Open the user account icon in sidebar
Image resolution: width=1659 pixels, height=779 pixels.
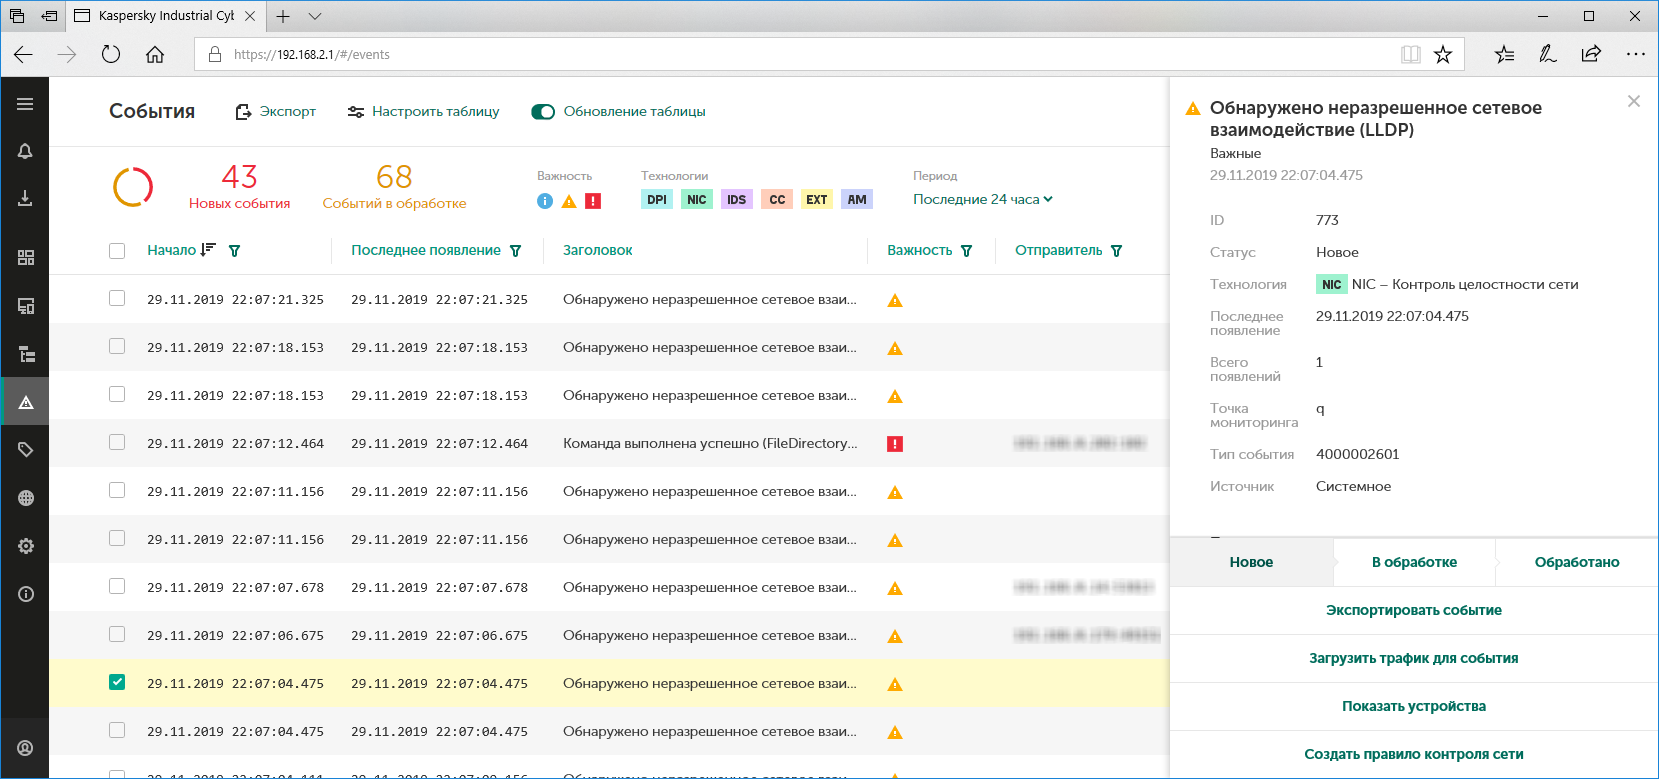pyautogui.click(x=26, y=748)
